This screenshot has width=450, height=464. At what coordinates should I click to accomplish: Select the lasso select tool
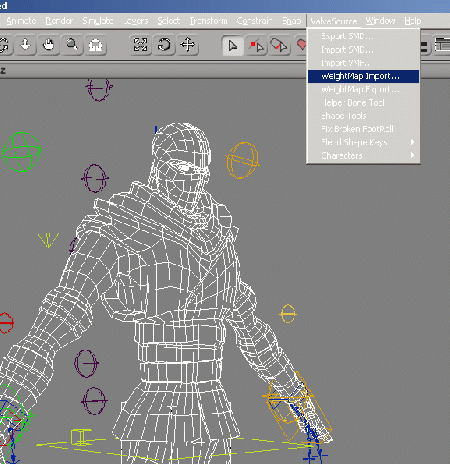(x=279, y=46)
